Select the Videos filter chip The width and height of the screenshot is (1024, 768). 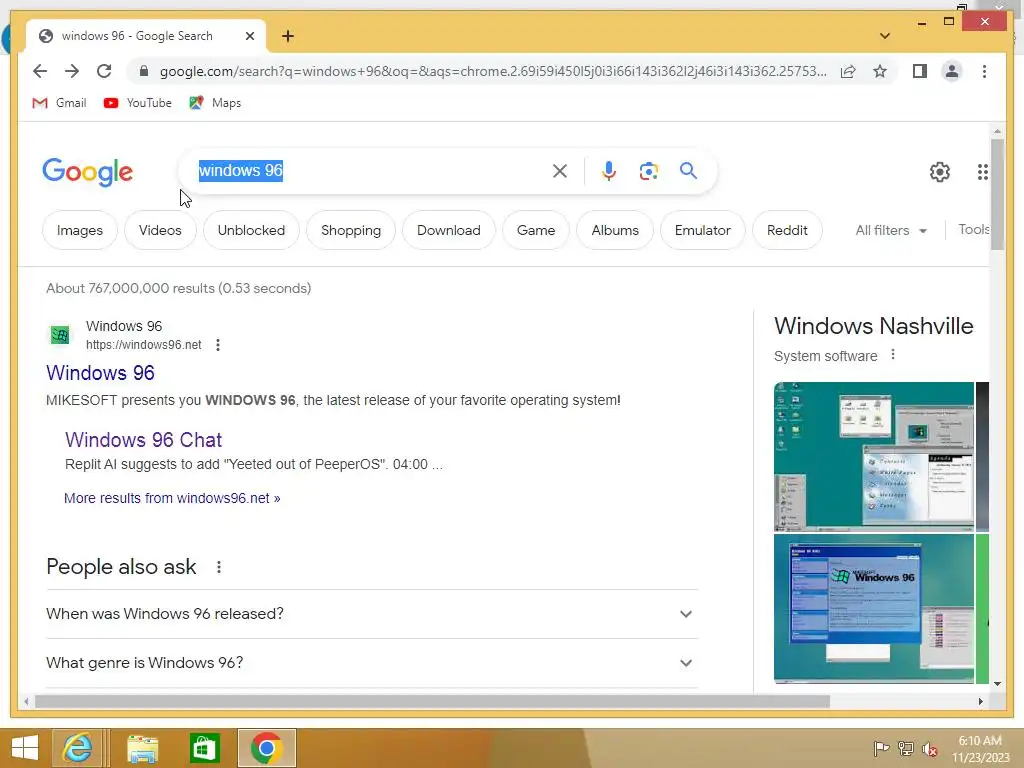click(x=160, y=230)
